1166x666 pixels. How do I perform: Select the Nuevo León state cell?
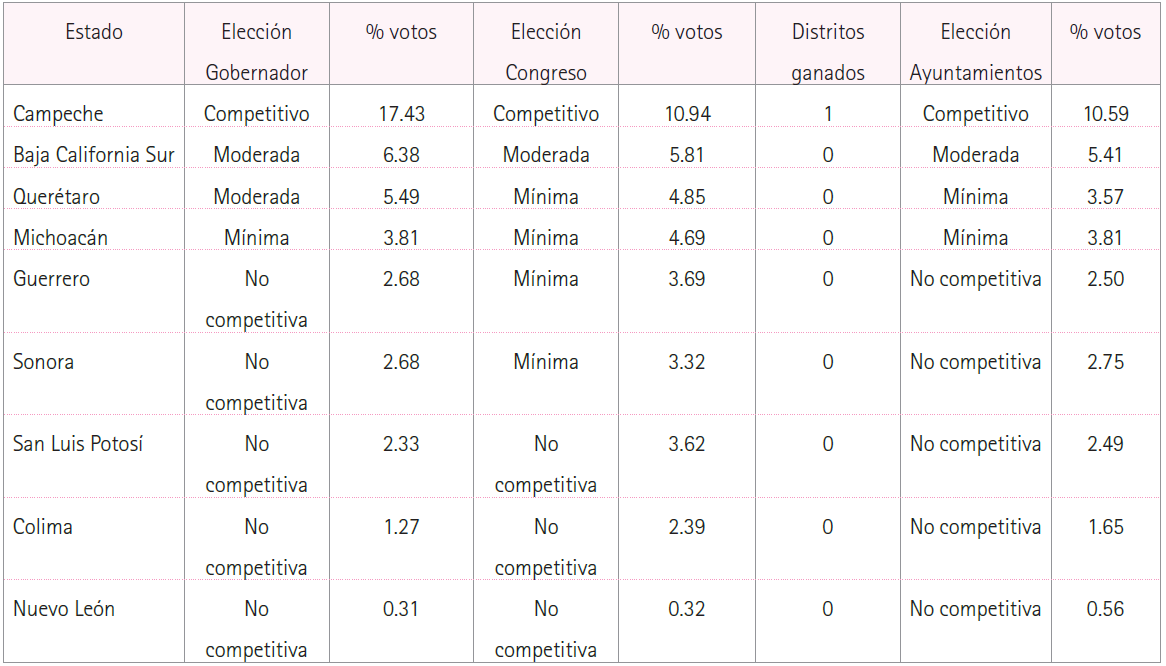64,609
